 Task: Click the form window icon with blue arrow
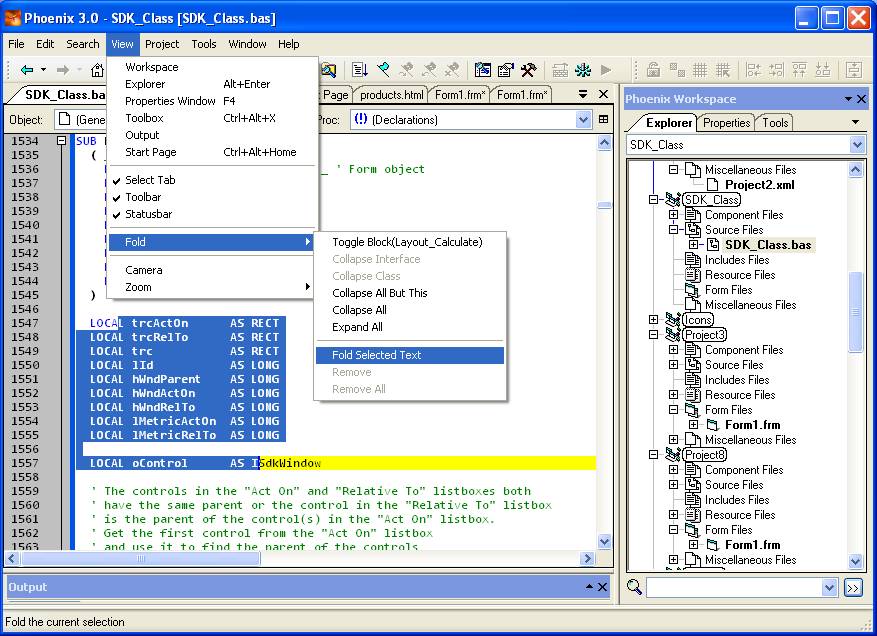point(482,70)
